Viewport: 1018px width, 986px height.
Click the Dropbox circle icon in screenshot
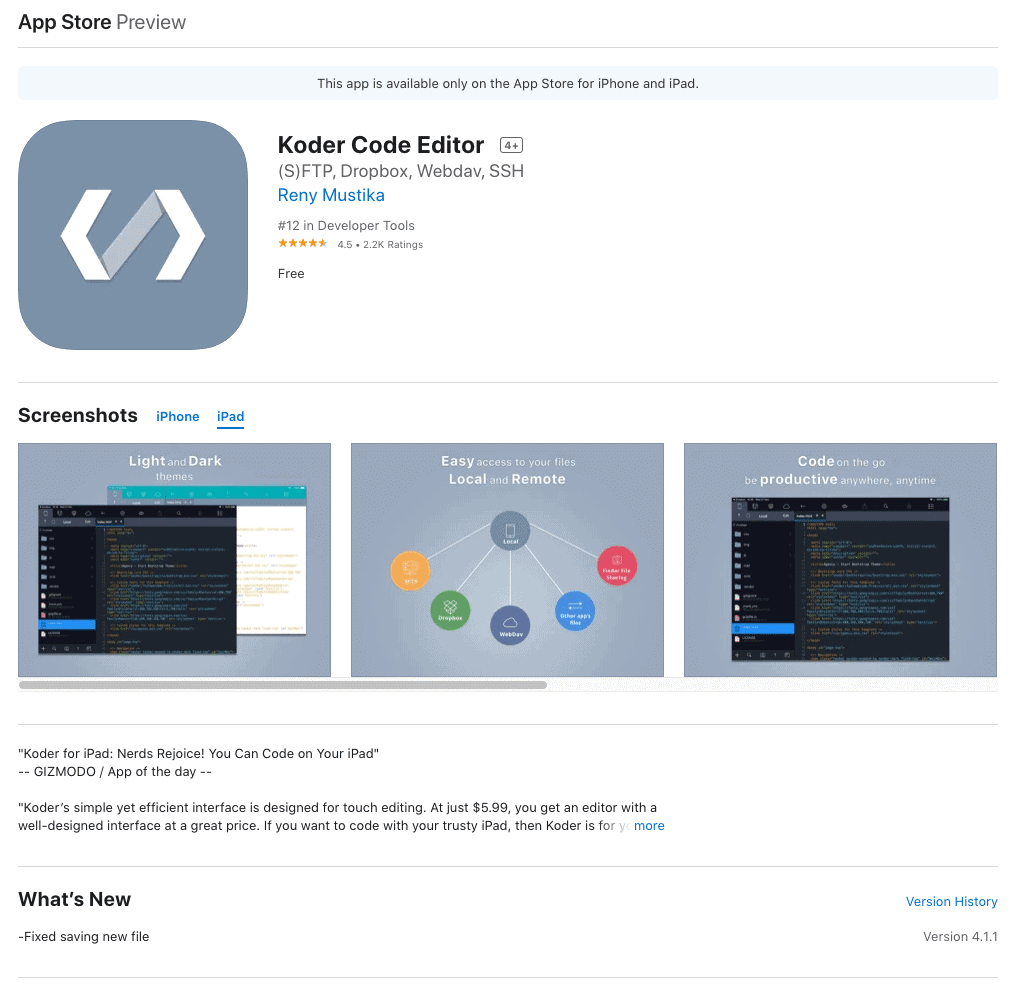pyautogui.click(x=450, y=610)
